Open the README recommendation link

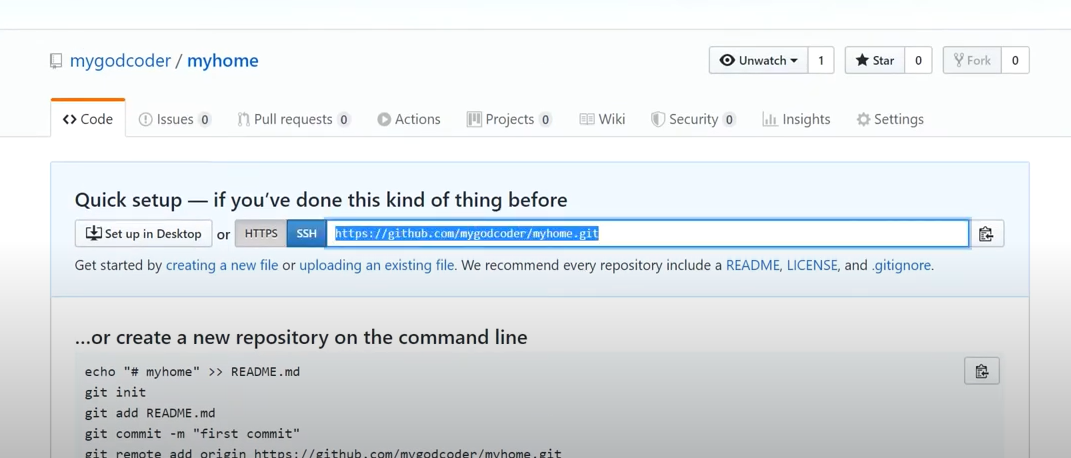[x=753, y=266]
